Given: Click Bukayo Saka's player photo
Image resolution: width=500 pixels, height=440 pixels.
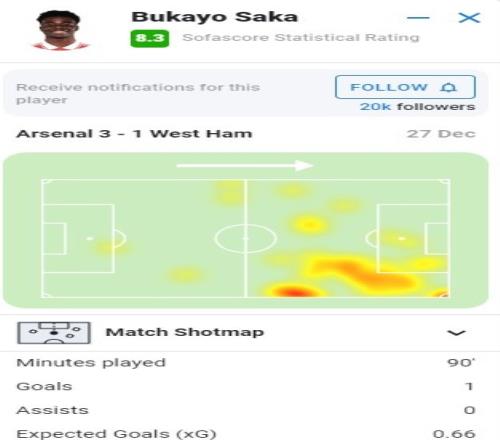Looking at the screenshot, I should pyautogui.click(x=60, y=31).
